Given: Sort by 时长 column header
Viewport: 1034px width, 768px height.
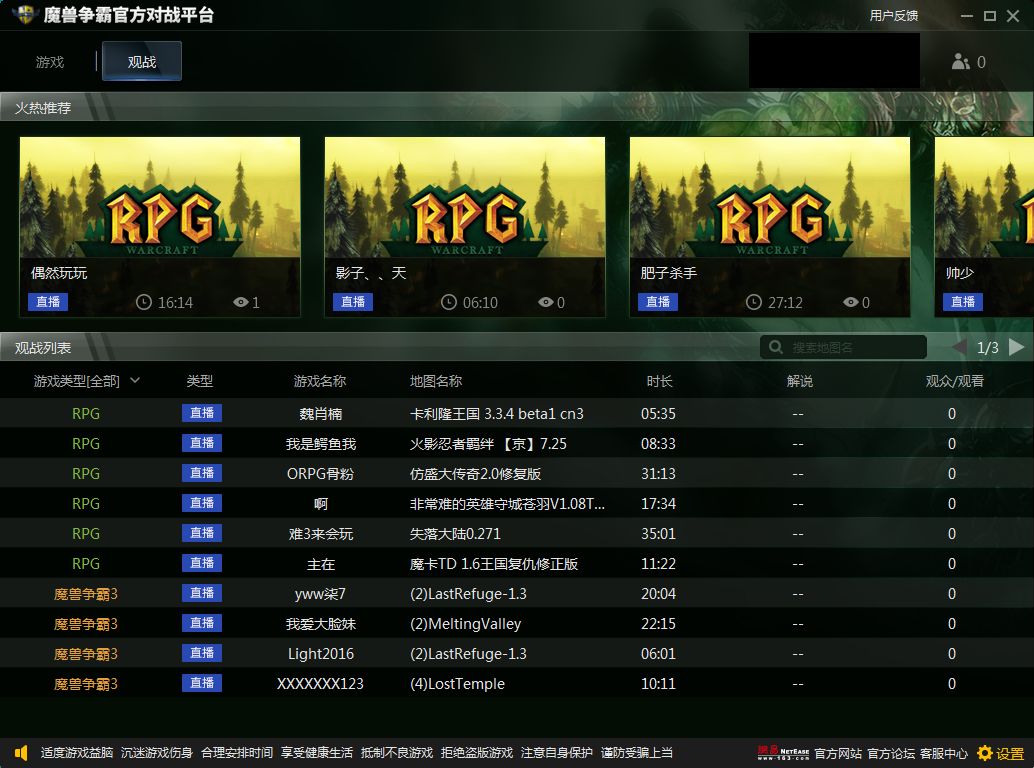Looking at the screenshot, I should [659, 381].
